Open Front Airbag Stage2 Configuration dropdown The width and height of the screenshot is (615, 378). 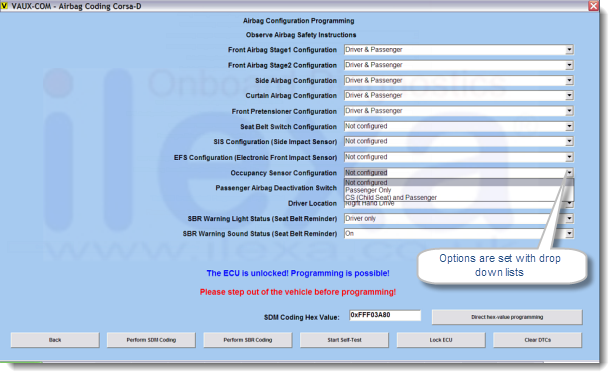click(569, 65)
